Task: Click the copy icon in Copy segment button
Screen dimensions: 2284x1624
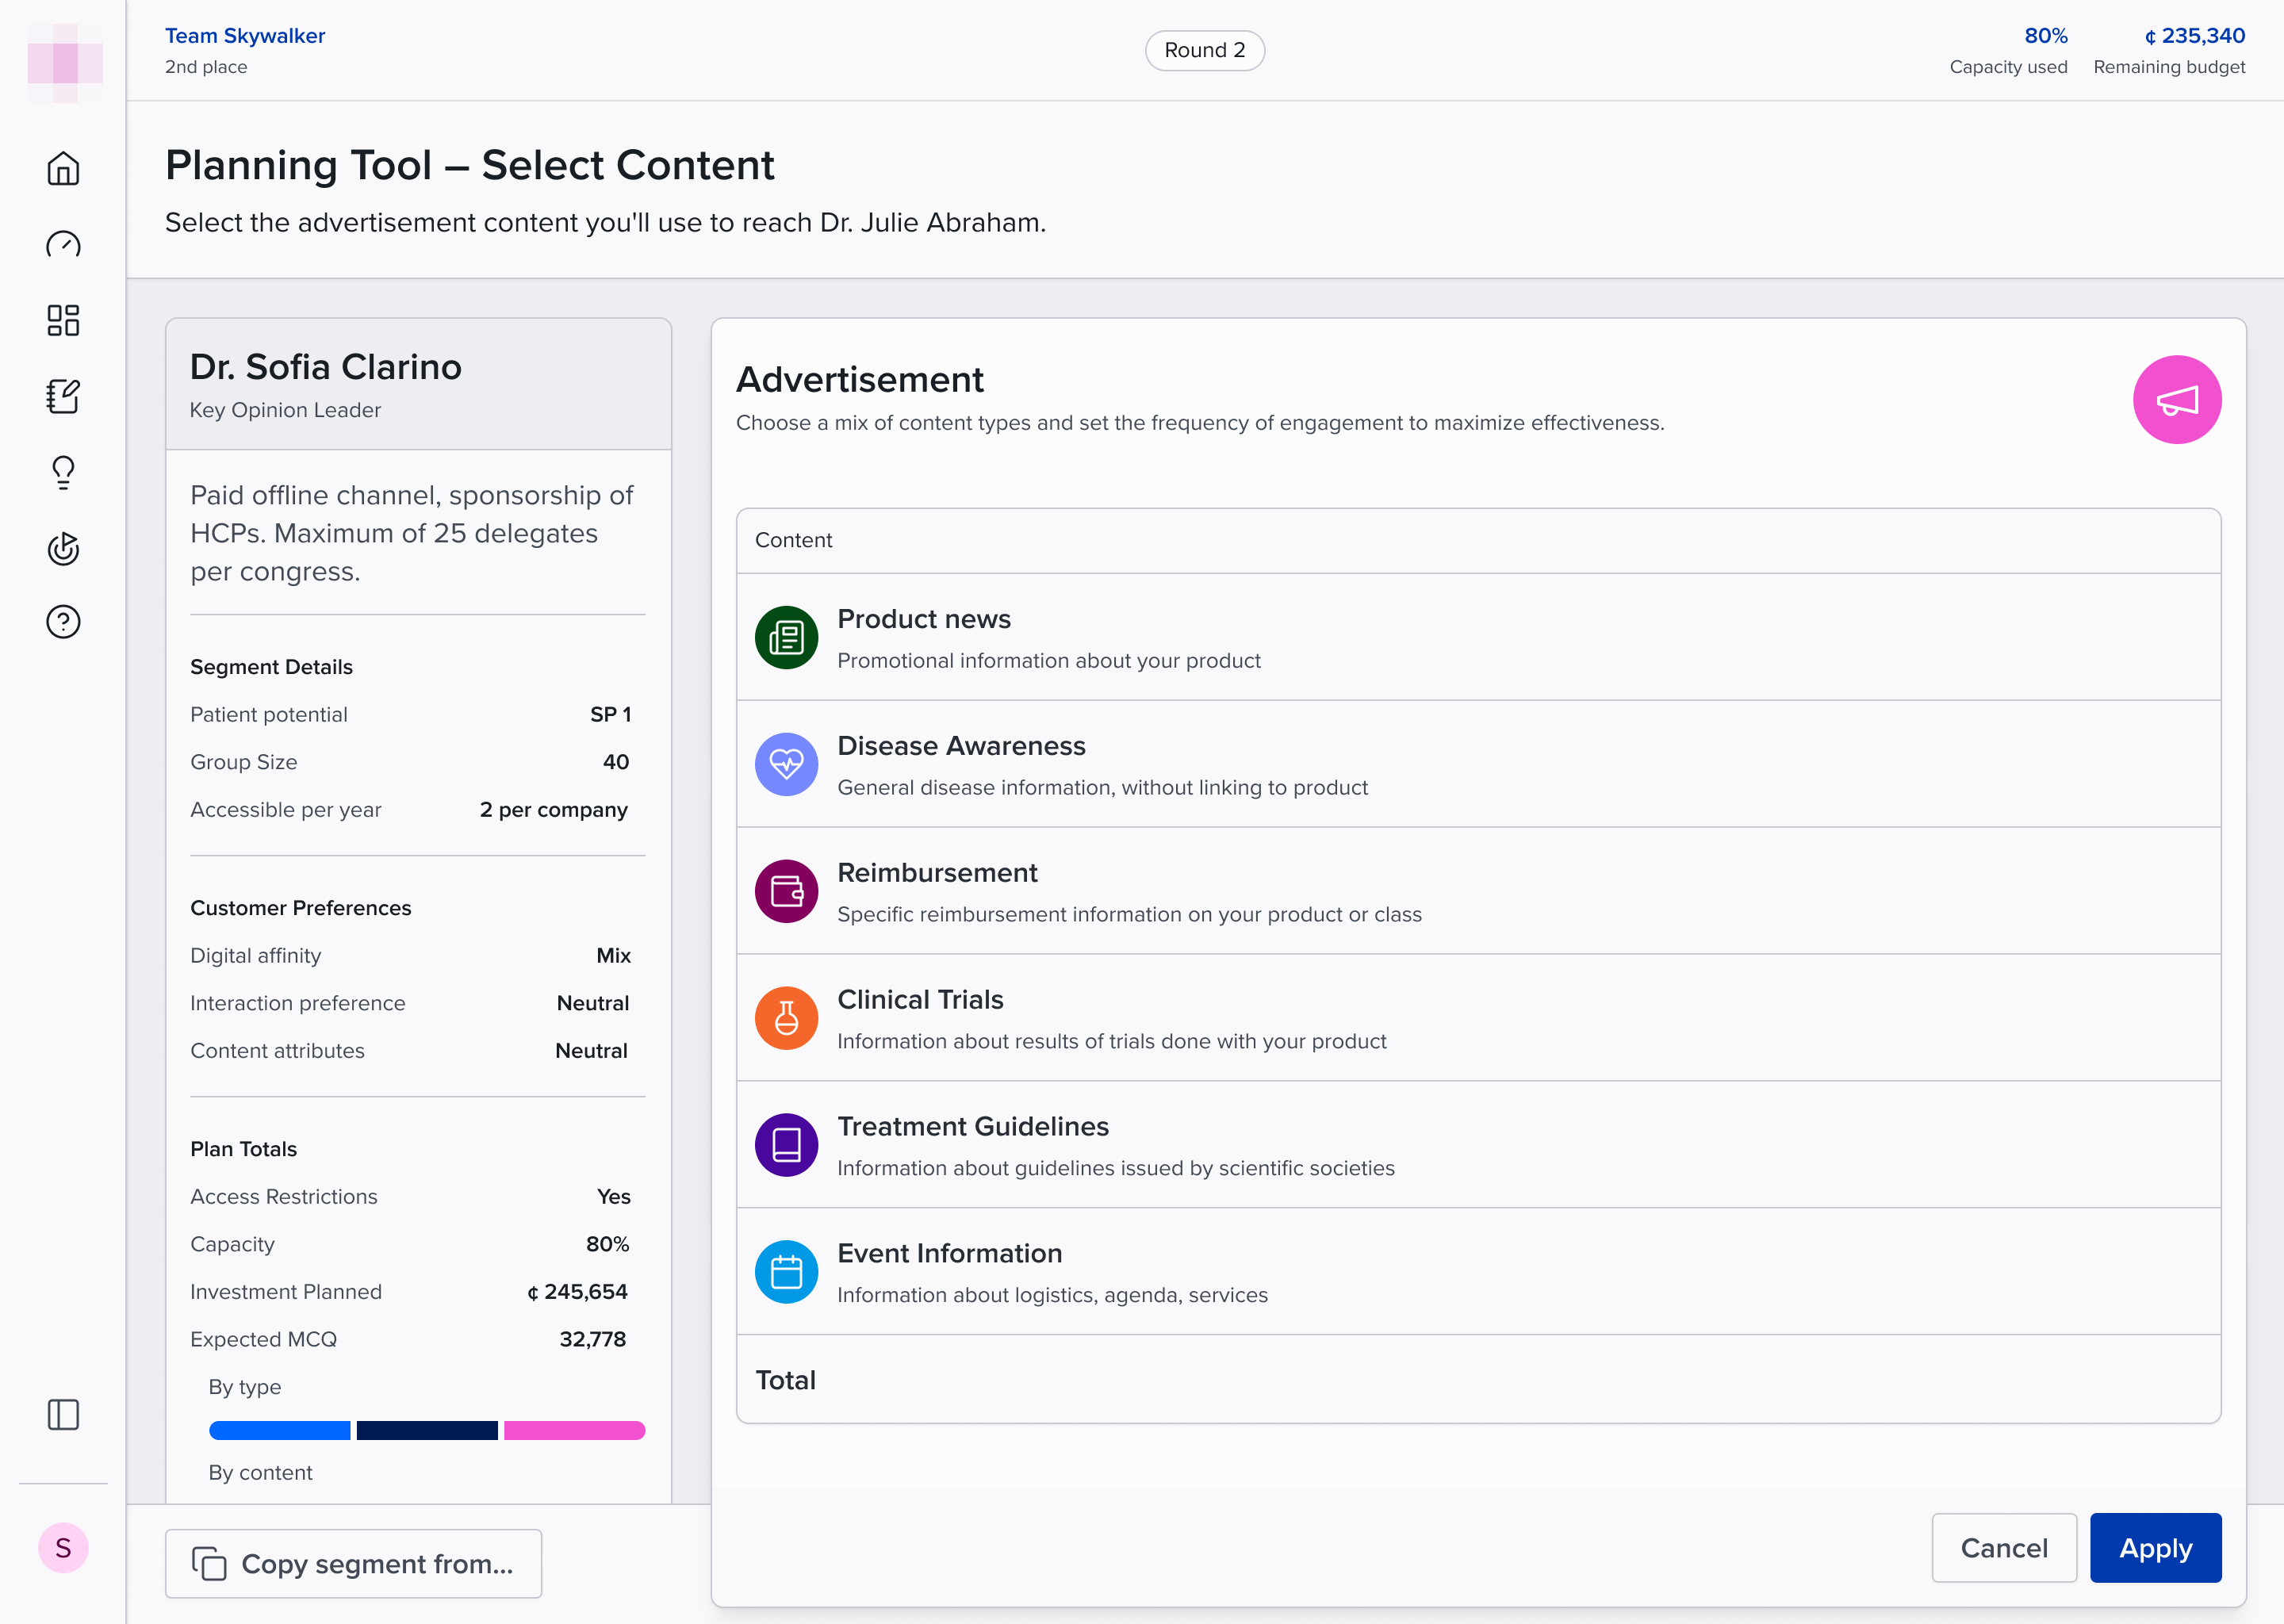Action: (209, 1563)
